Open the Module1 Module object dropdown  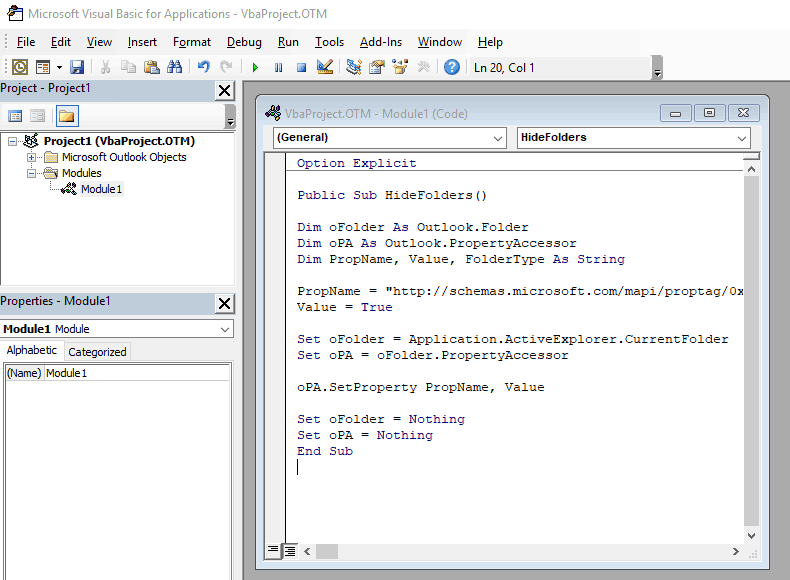tap(225, 329)
